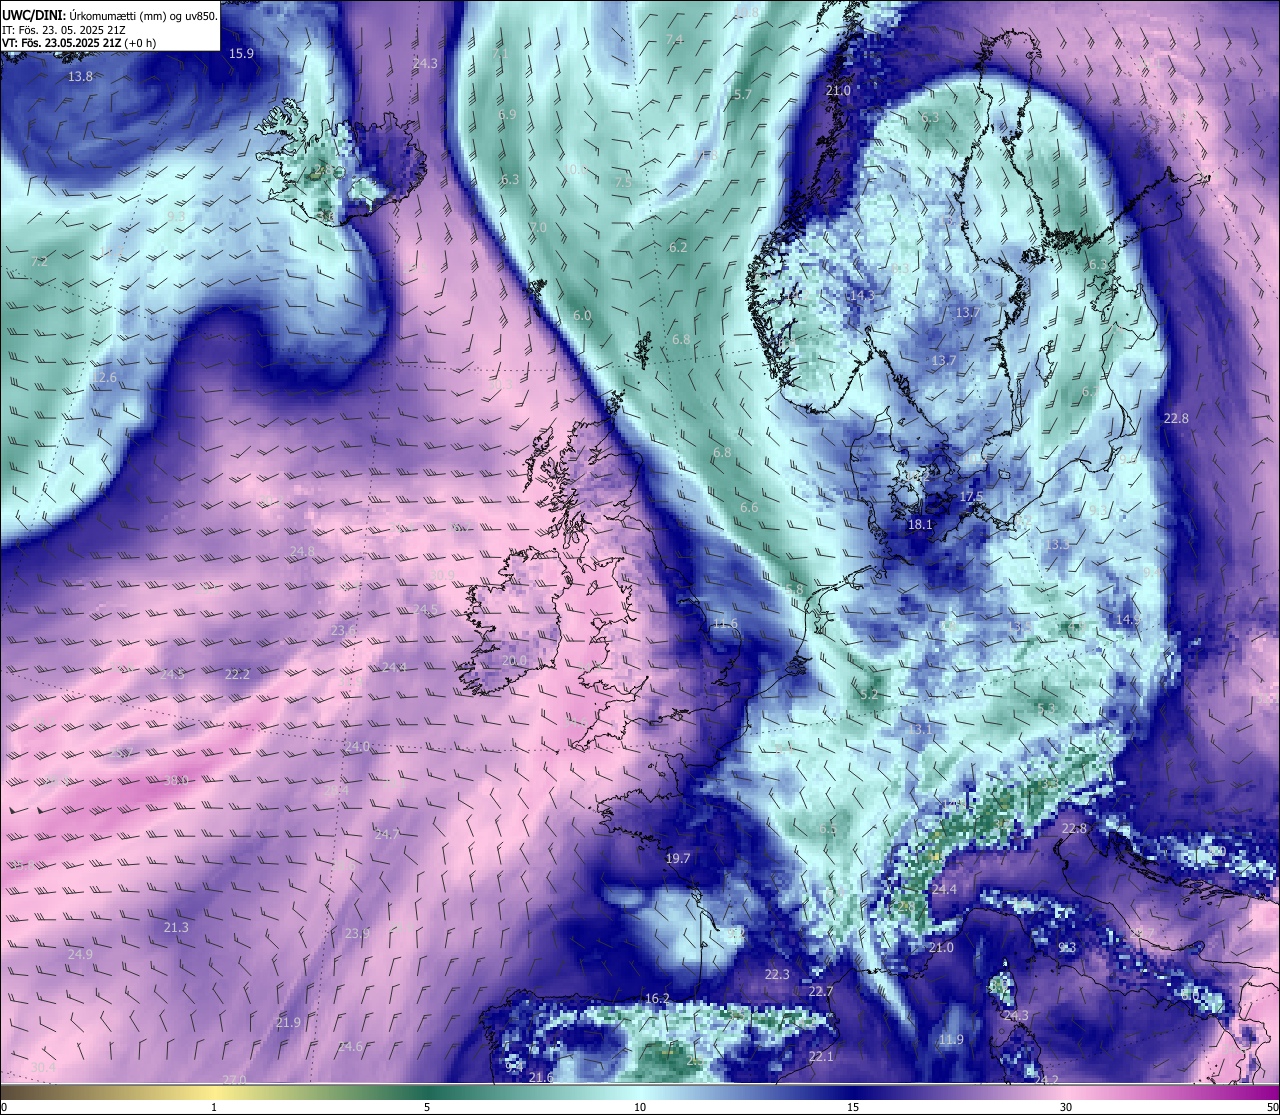Click the colour scale label 50
The width and height of the screenshot is (1280, 1115).
[1272, 1107]
